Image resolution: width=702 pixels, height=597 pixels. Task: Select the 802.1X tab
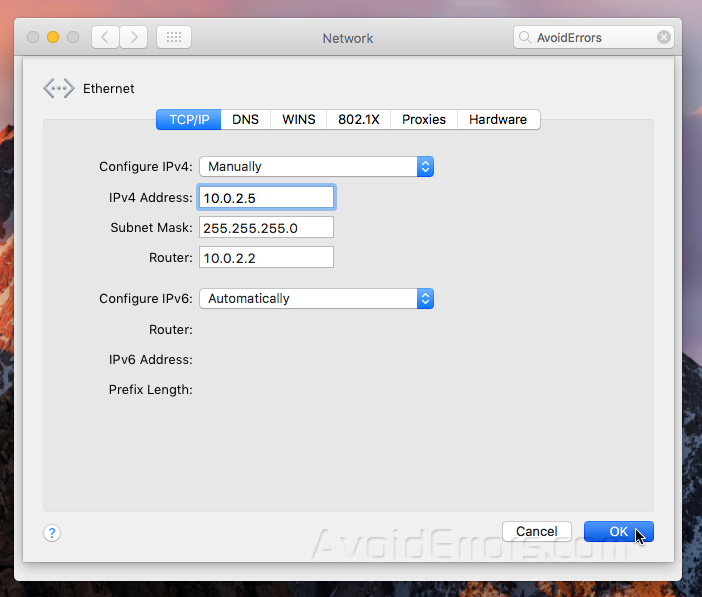point(358,119)
